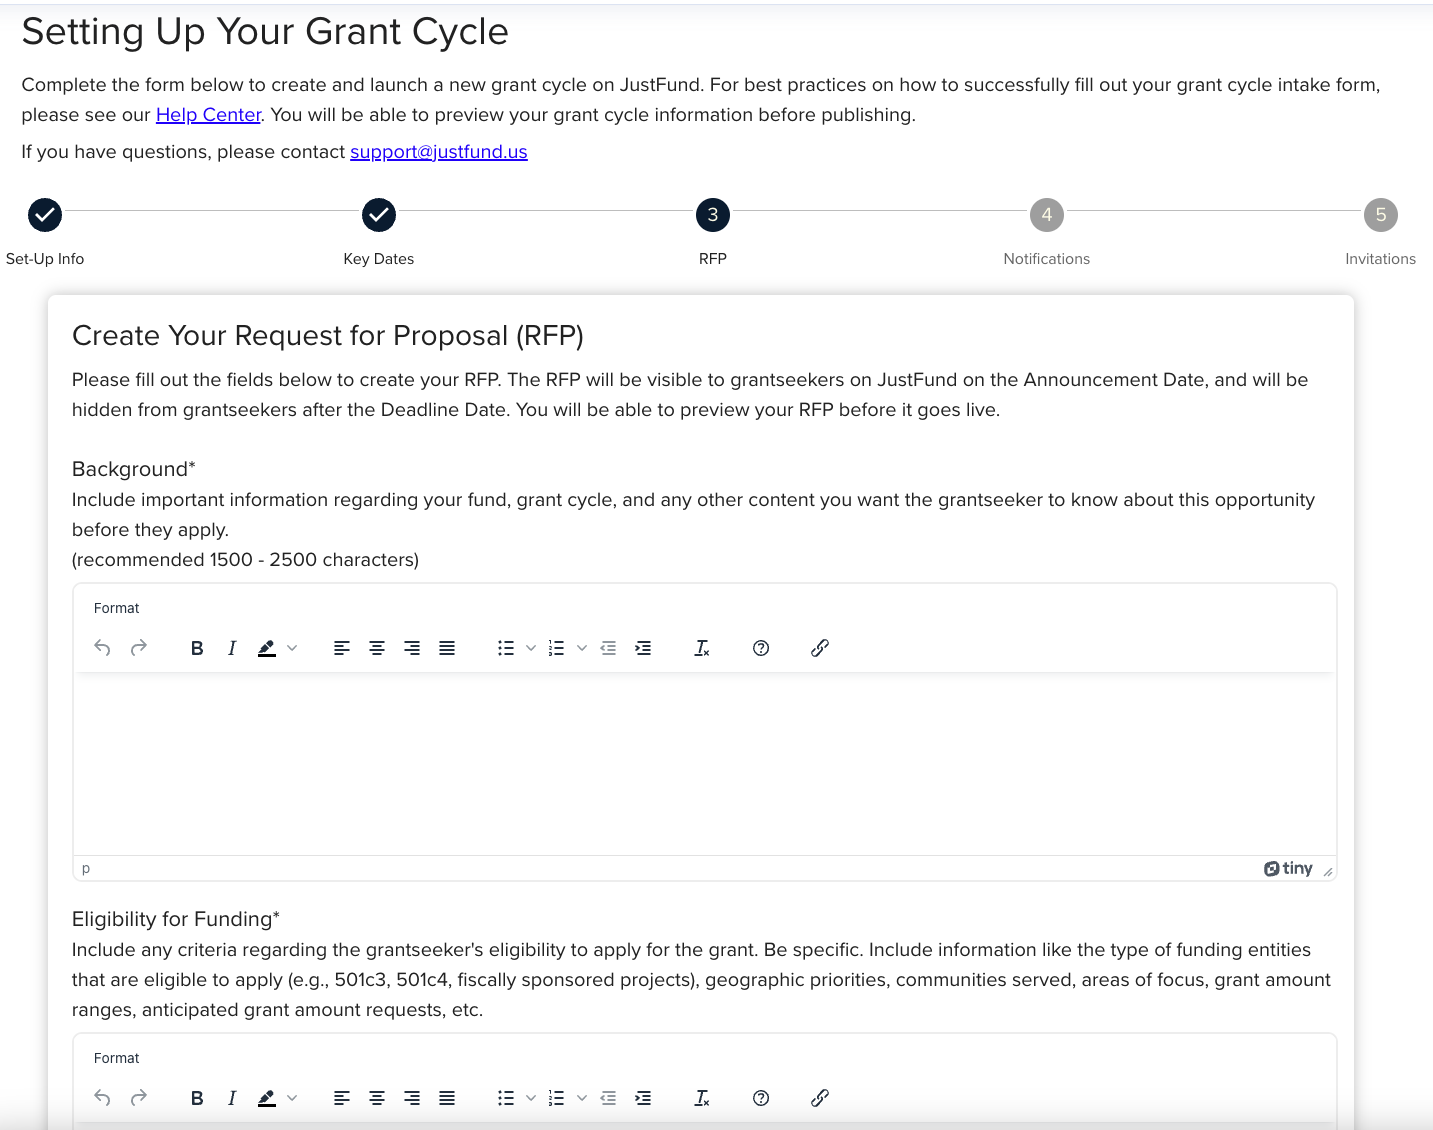Click the 'p' element path in Background editor
This screenshot has width=1433, height=1130.
[x=86, y=868]
